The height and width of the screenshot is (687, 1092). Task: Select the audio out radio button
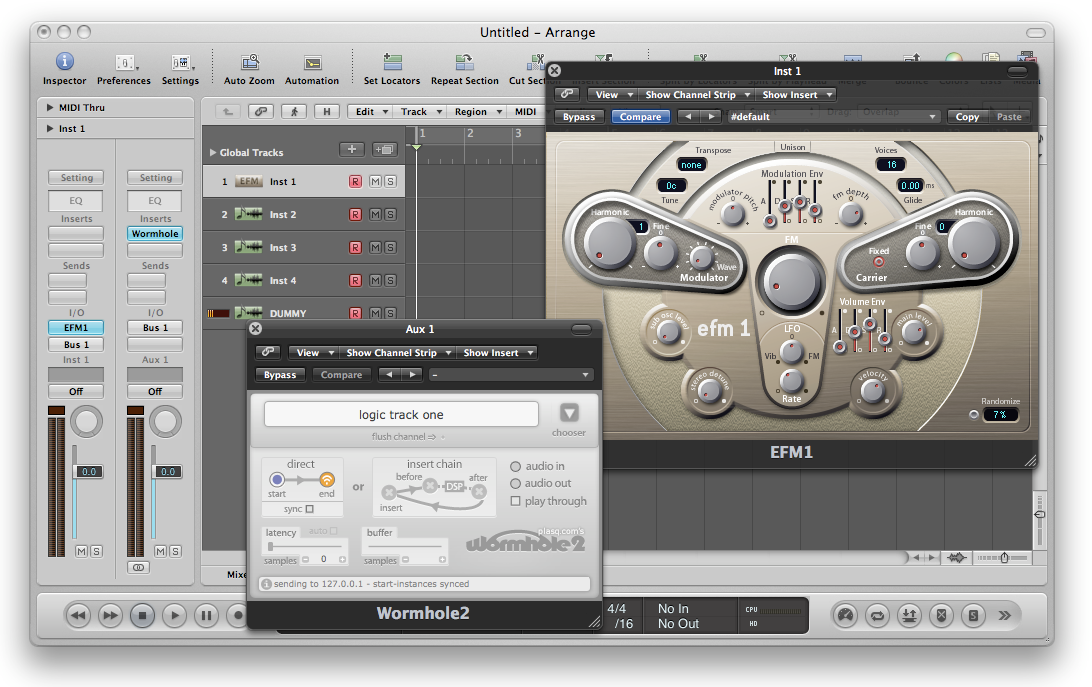(x=515, y=484)
